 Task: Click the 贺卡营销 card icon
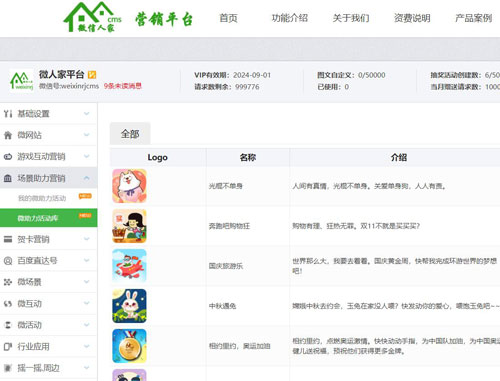tap(8, 239)
